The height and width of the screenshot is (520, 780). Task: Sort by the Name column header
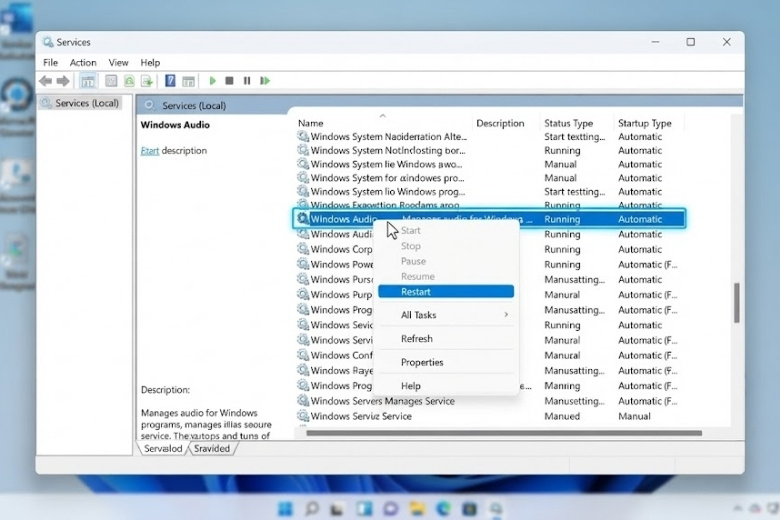(x=310, y=123)
